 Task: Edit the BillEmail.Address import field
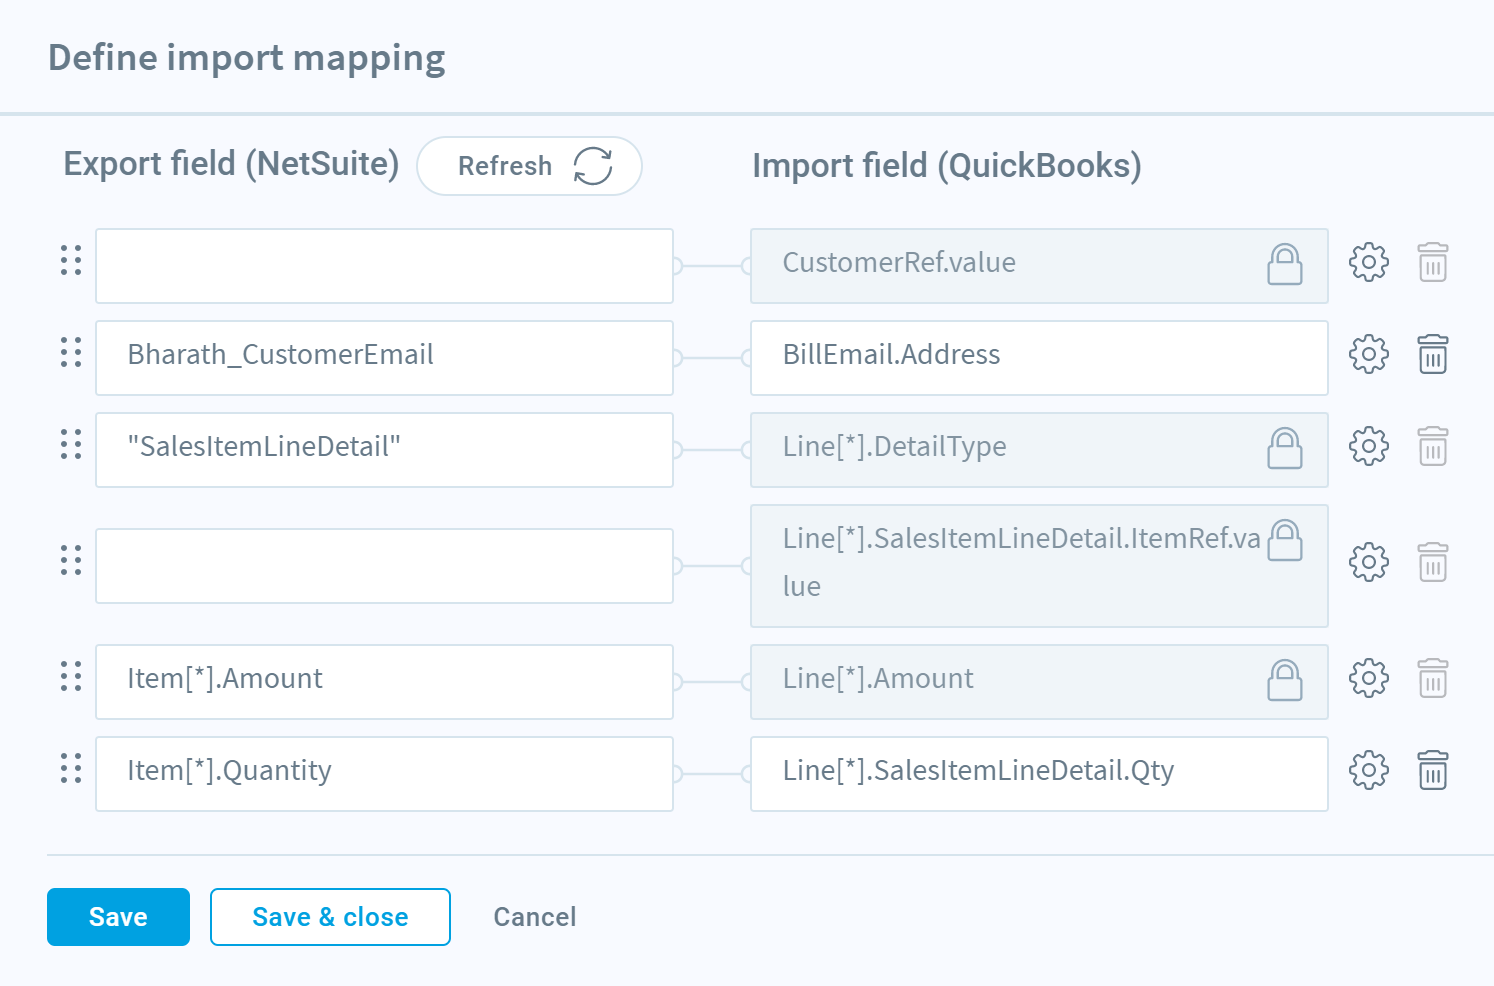coord(1039,358)
